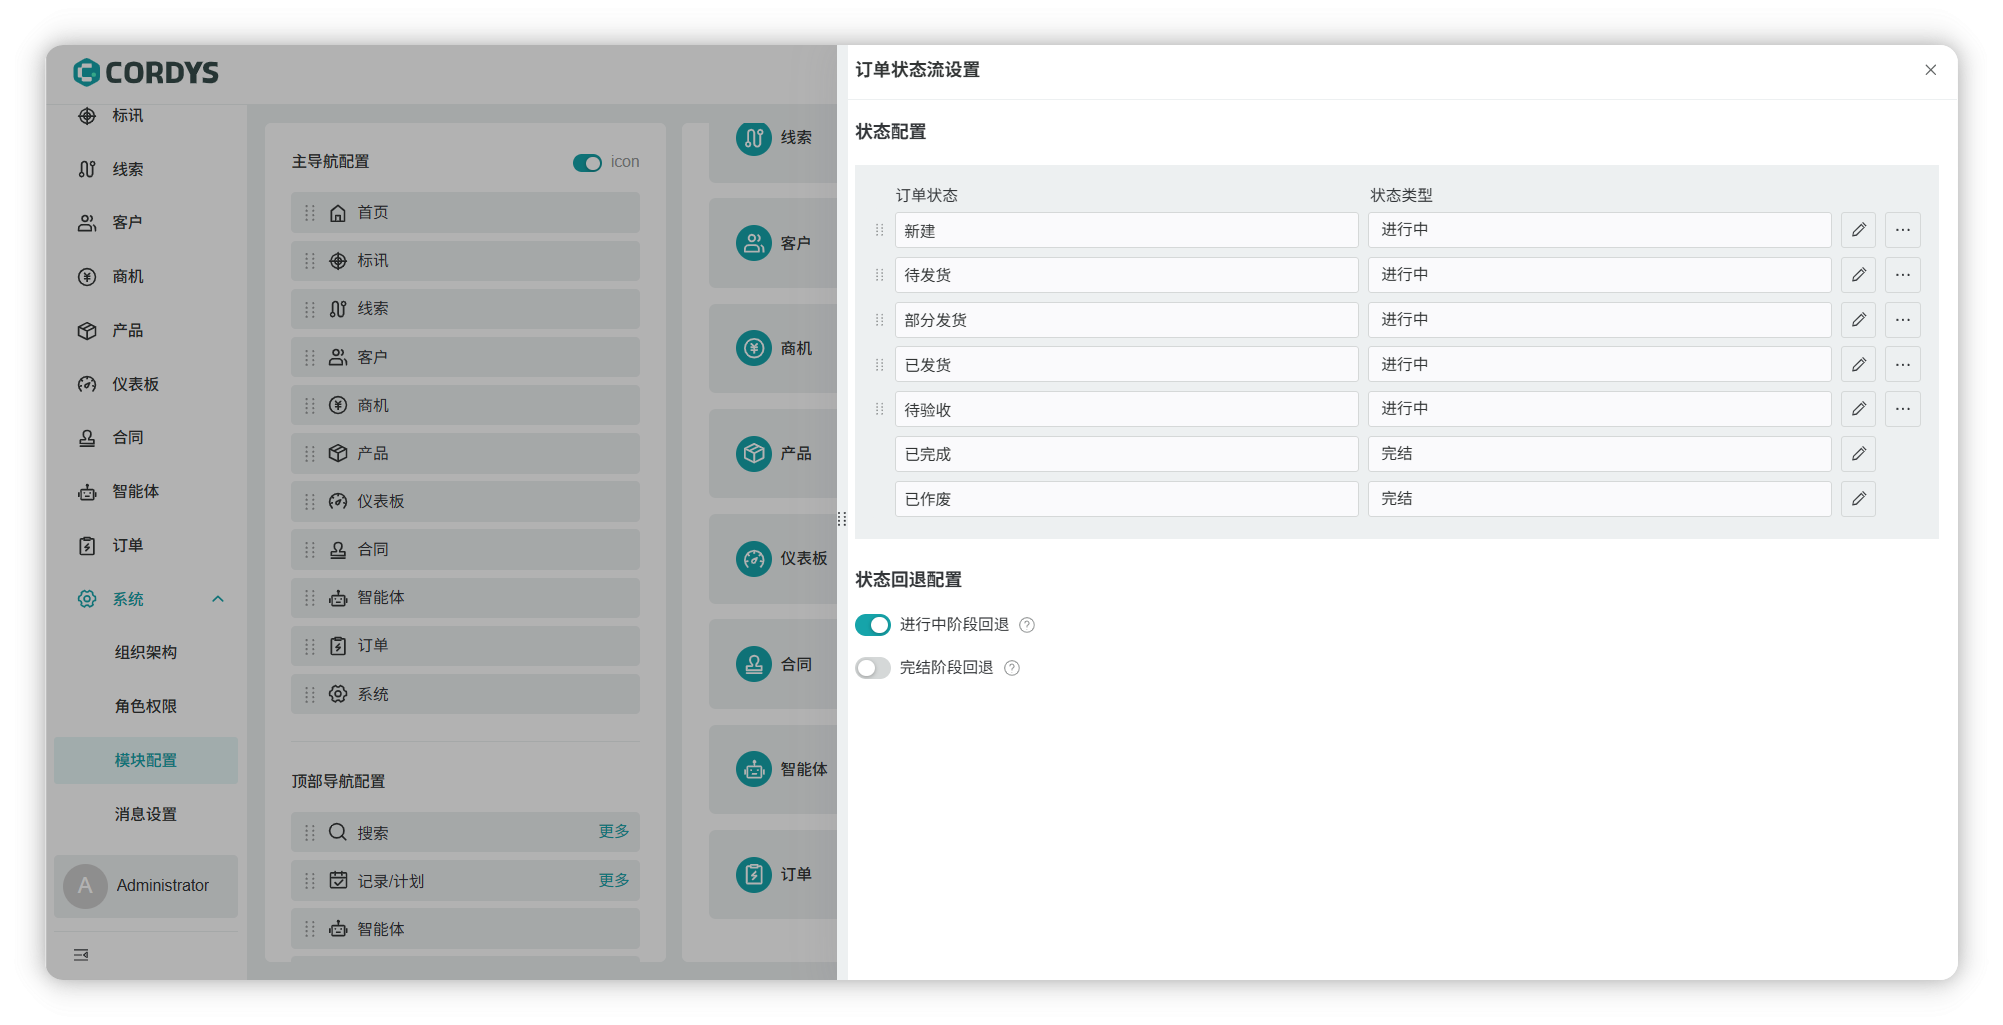This screenshot has width=2003, height=1025.
Task: Click help icon next to 完结阶段回退
Action: (1011, 668)
